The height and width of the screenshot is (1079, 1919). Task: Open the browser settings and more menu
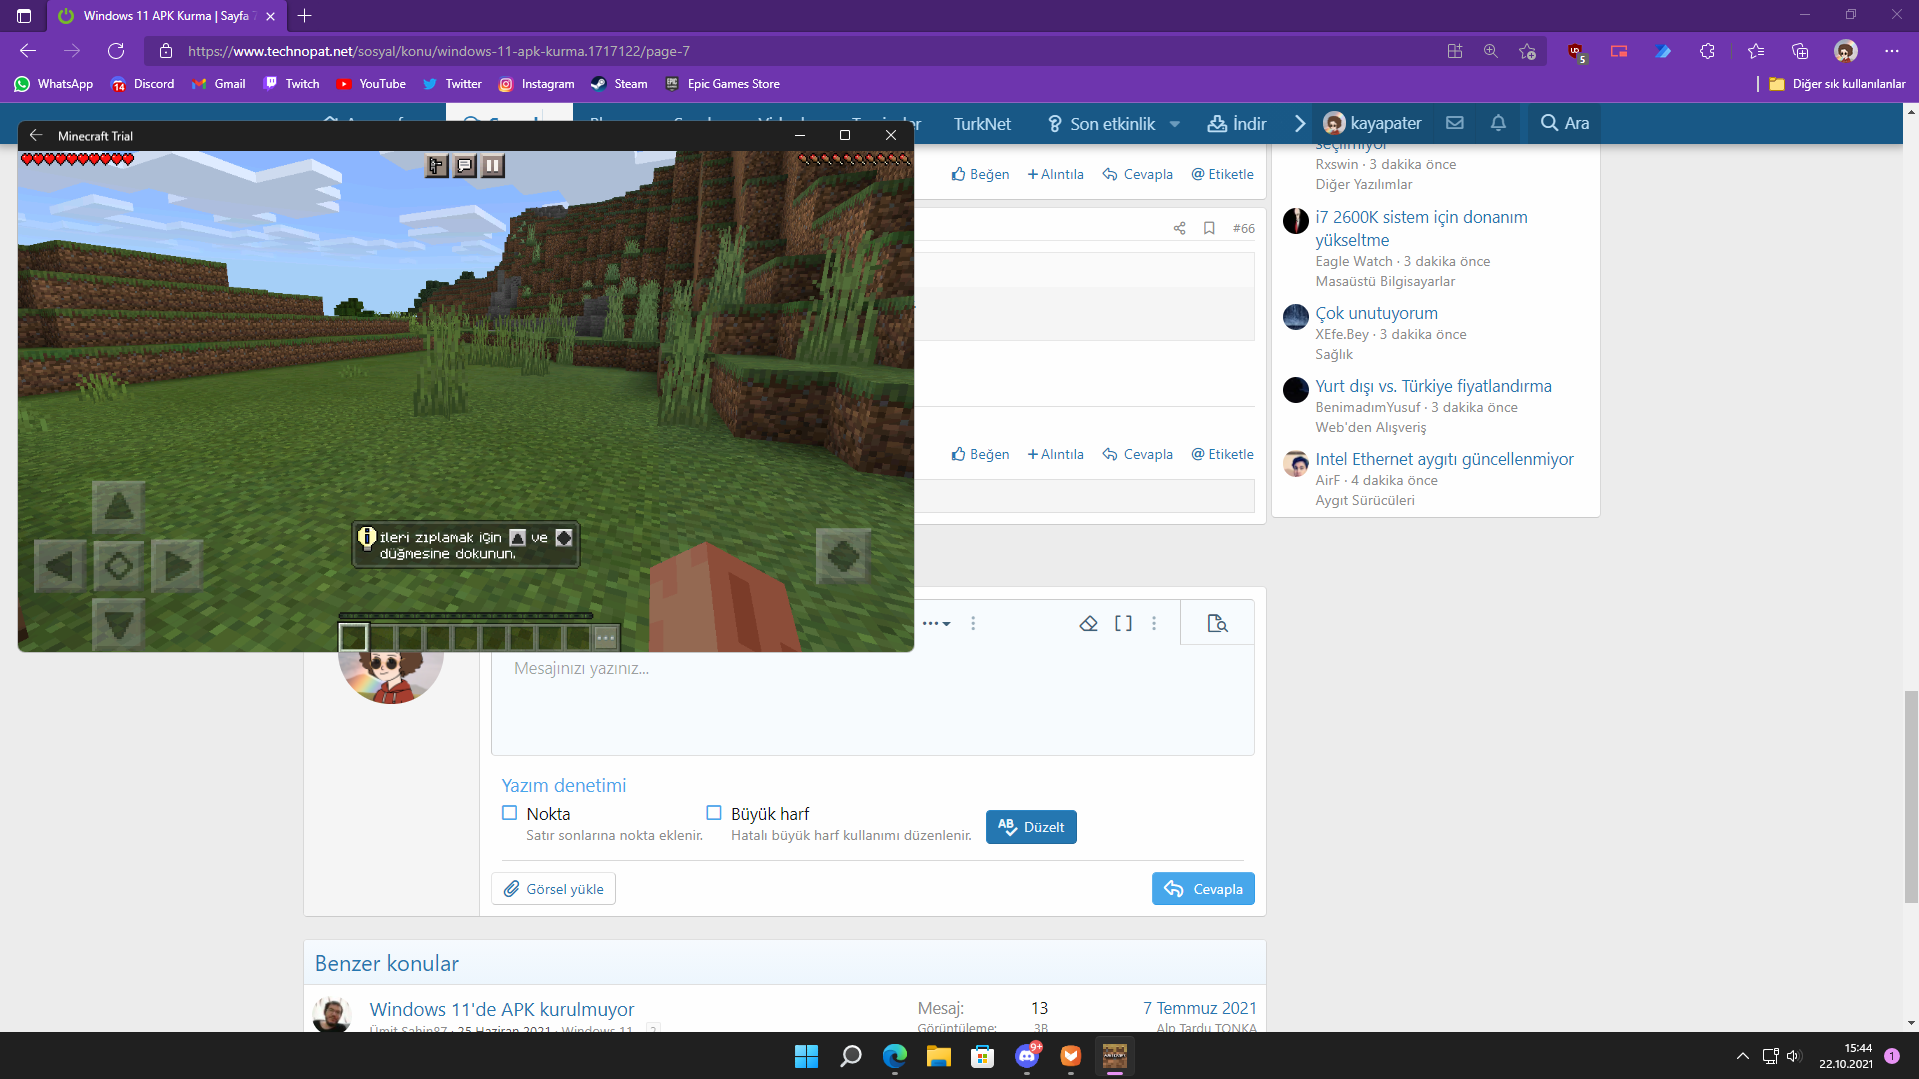(1892, 51)
